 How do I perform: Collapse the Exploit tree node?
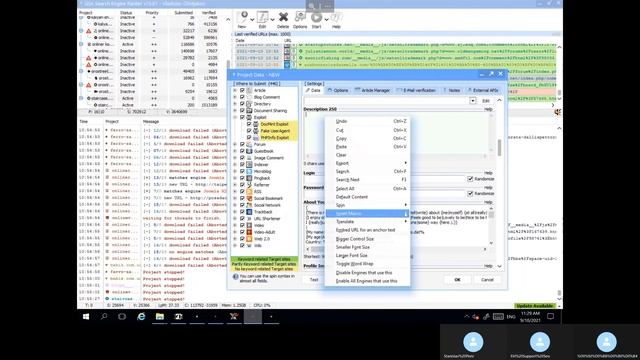click(235, 117)
